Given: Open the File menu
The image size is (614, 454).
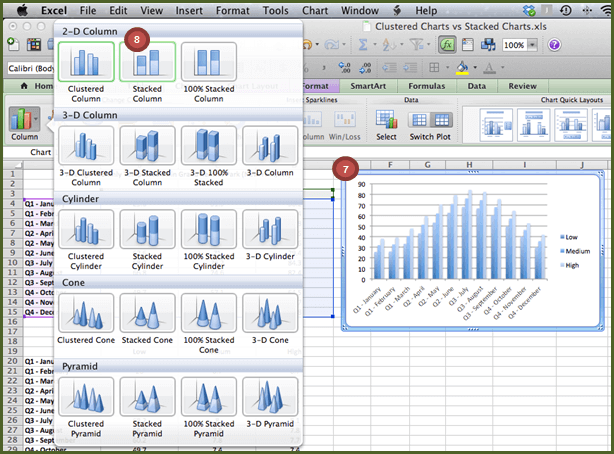Looking at the screenshot, I should pos(88,11).
